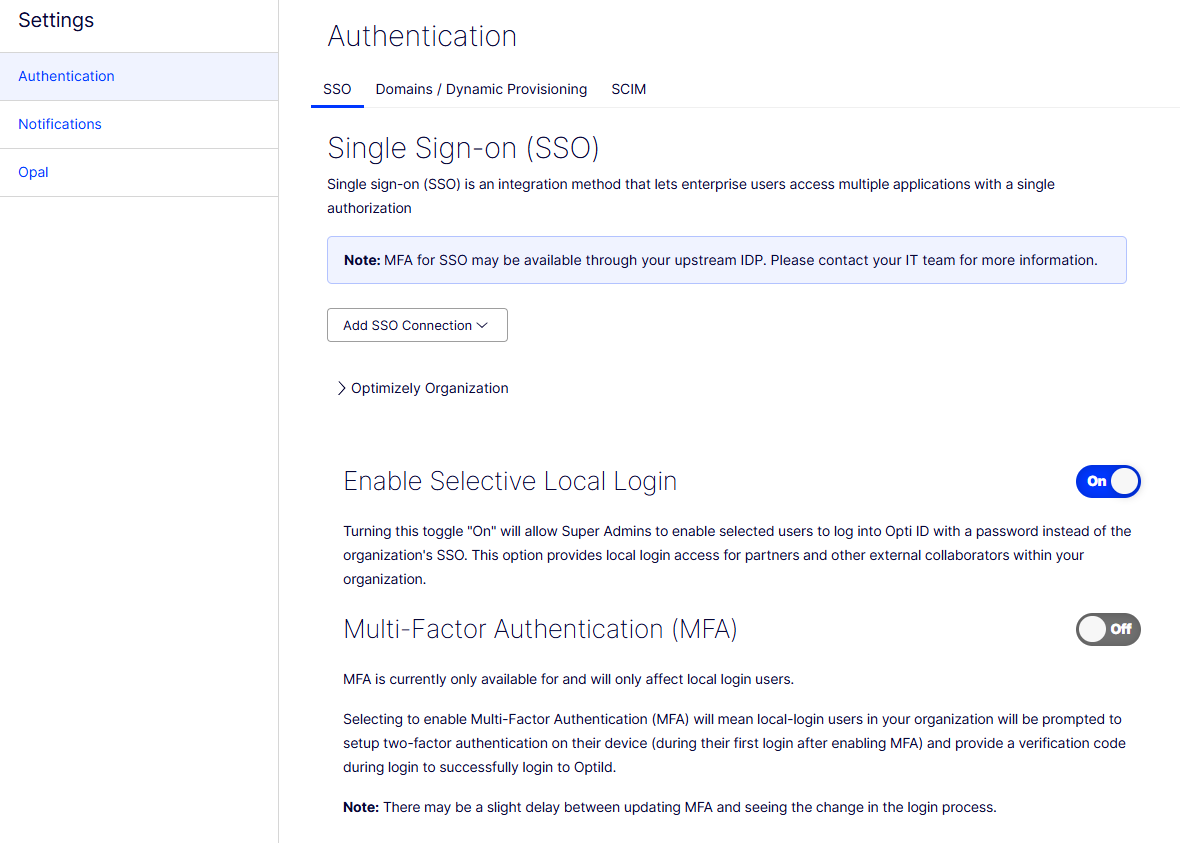The image size is (1180, 843).
Task: Click the Authentication page title
Action: [422, 36]
